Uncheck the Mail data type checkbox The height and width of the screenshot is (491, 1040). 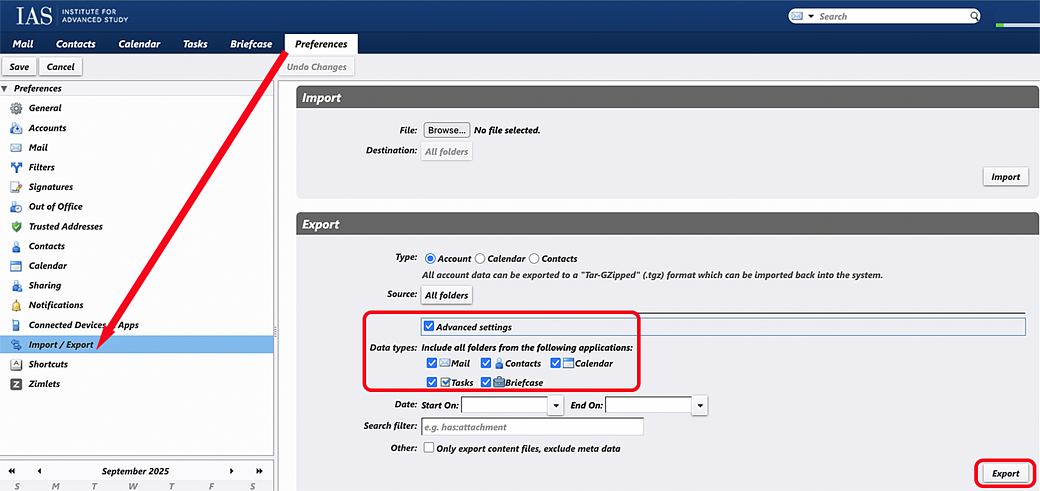[x=432, y=363]
